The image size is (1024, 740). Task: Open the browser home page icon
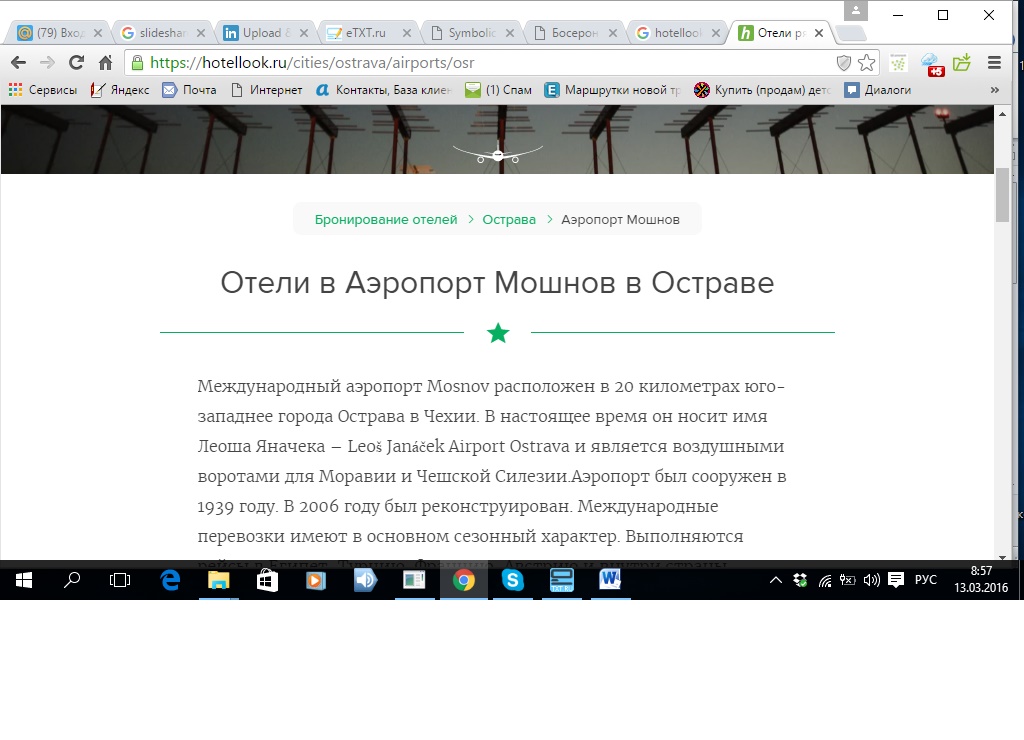[x=105, y=63]
